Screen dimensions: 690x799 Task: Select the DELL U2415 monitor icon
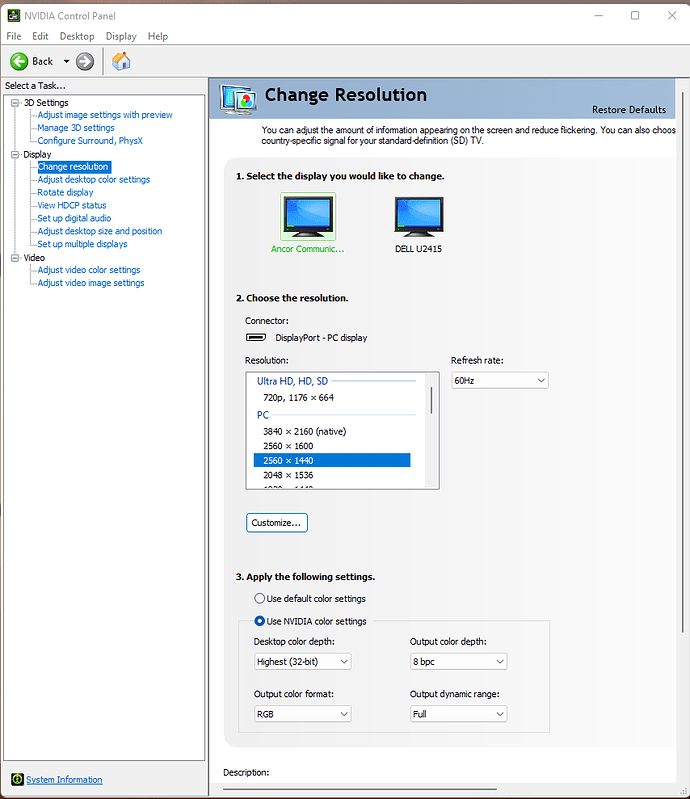tap(418, 217)
